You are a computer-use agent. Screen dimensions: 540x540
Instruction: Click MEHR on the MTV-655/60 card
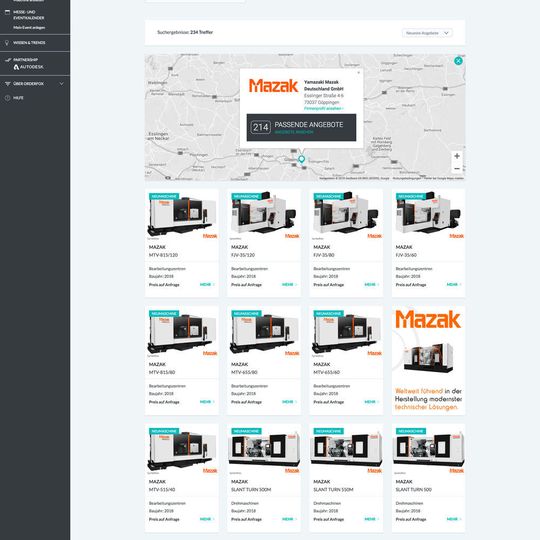[x=372, y=402]
